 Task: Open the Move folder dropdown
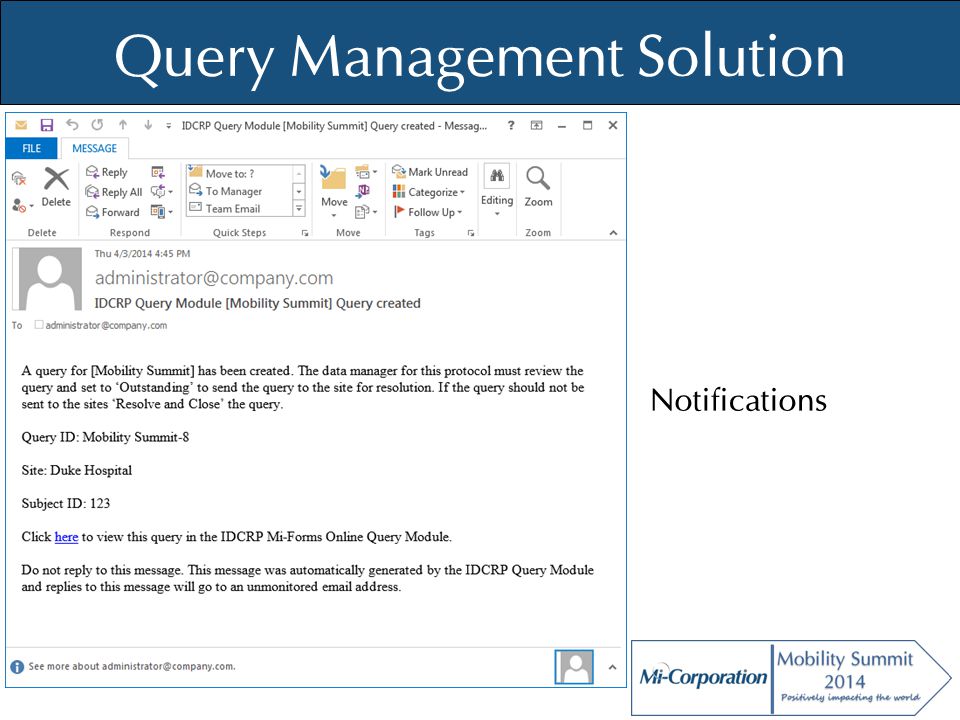tap(334, 191)
